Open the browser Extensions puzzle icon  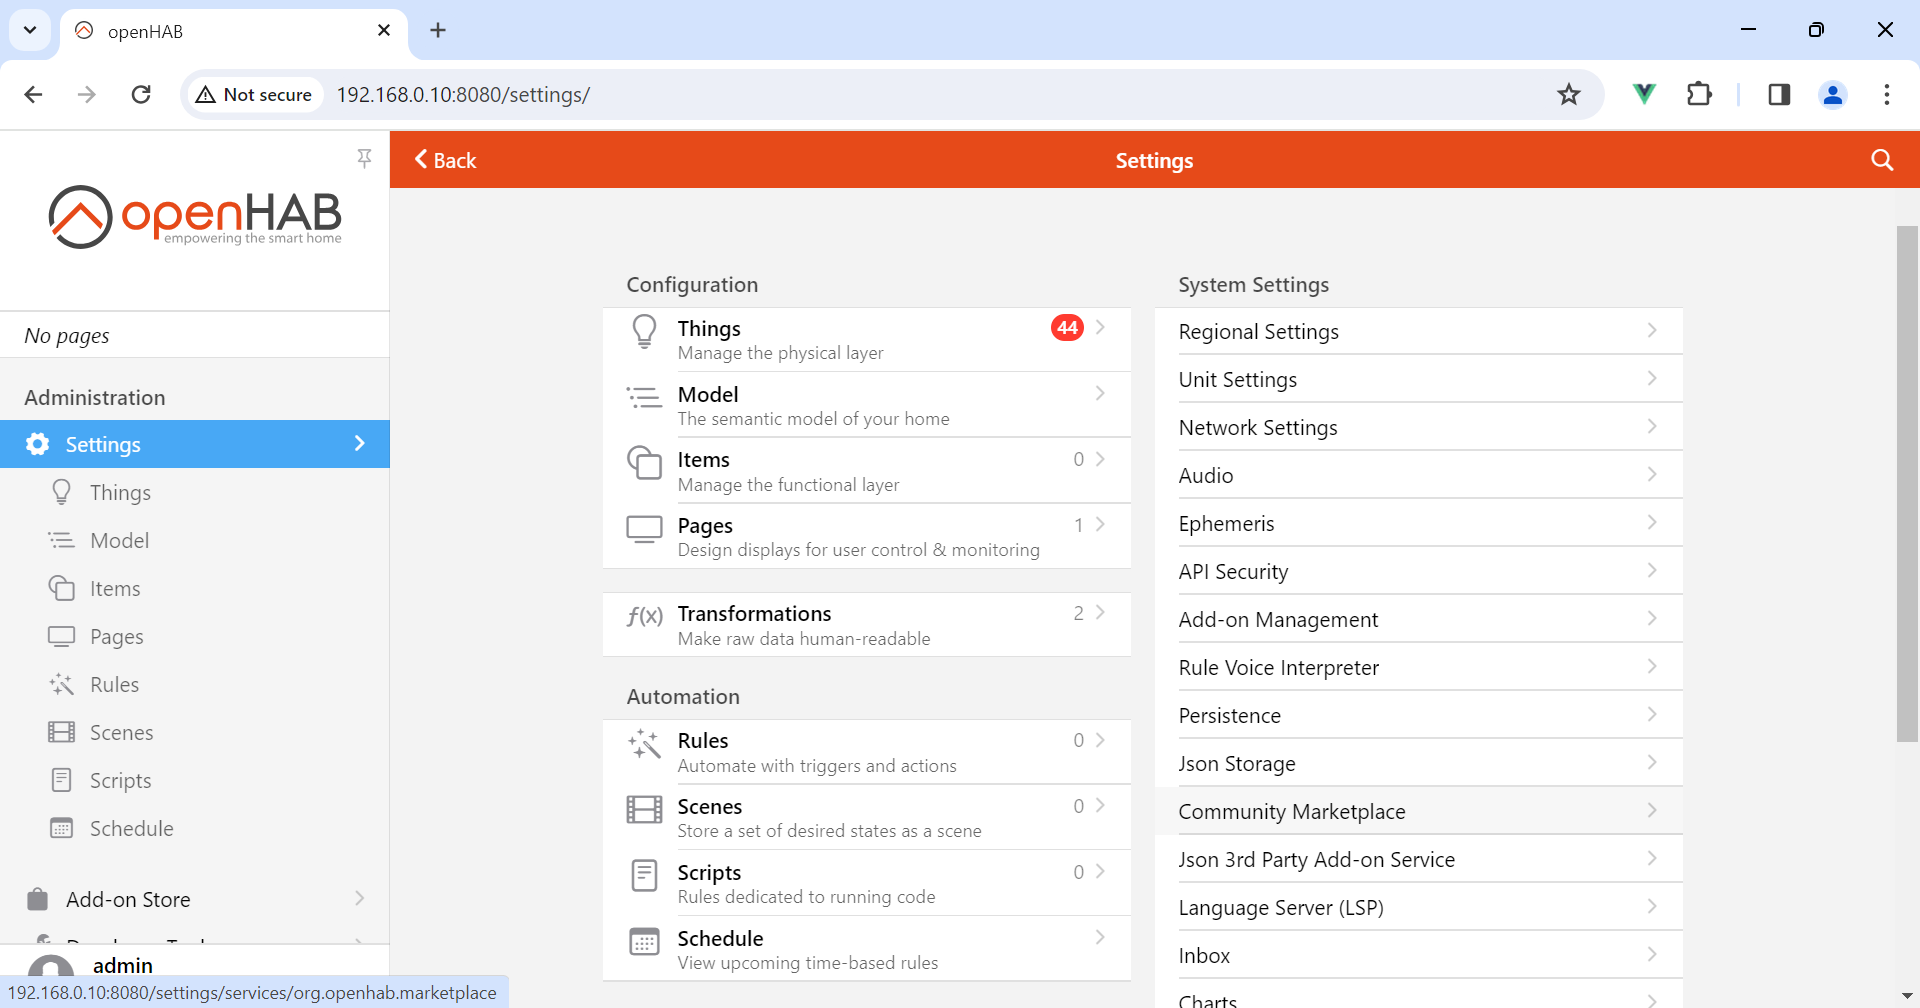pos(1699,94)
